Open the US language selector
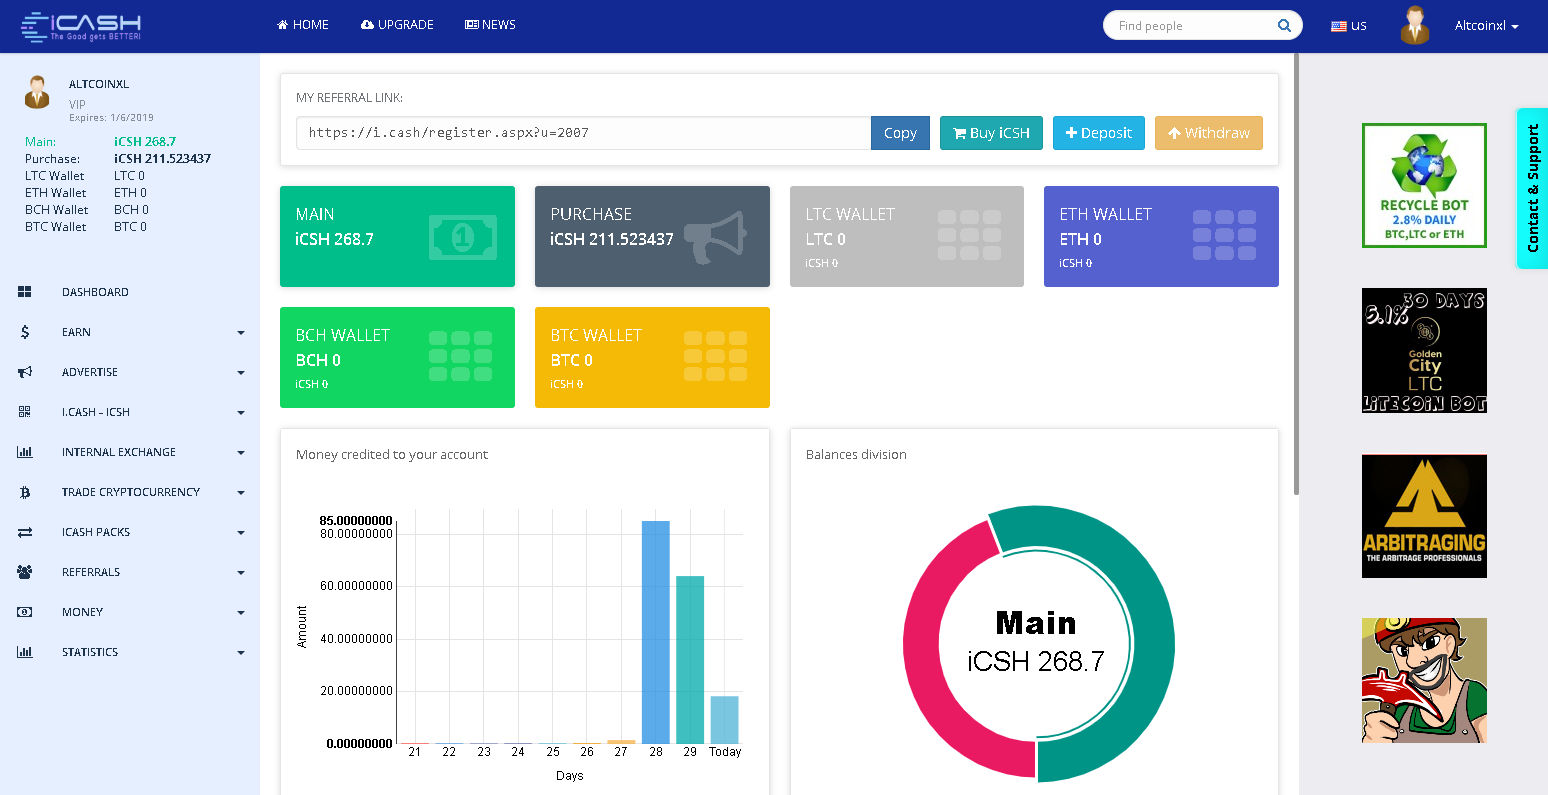 tap(1349, 26)
